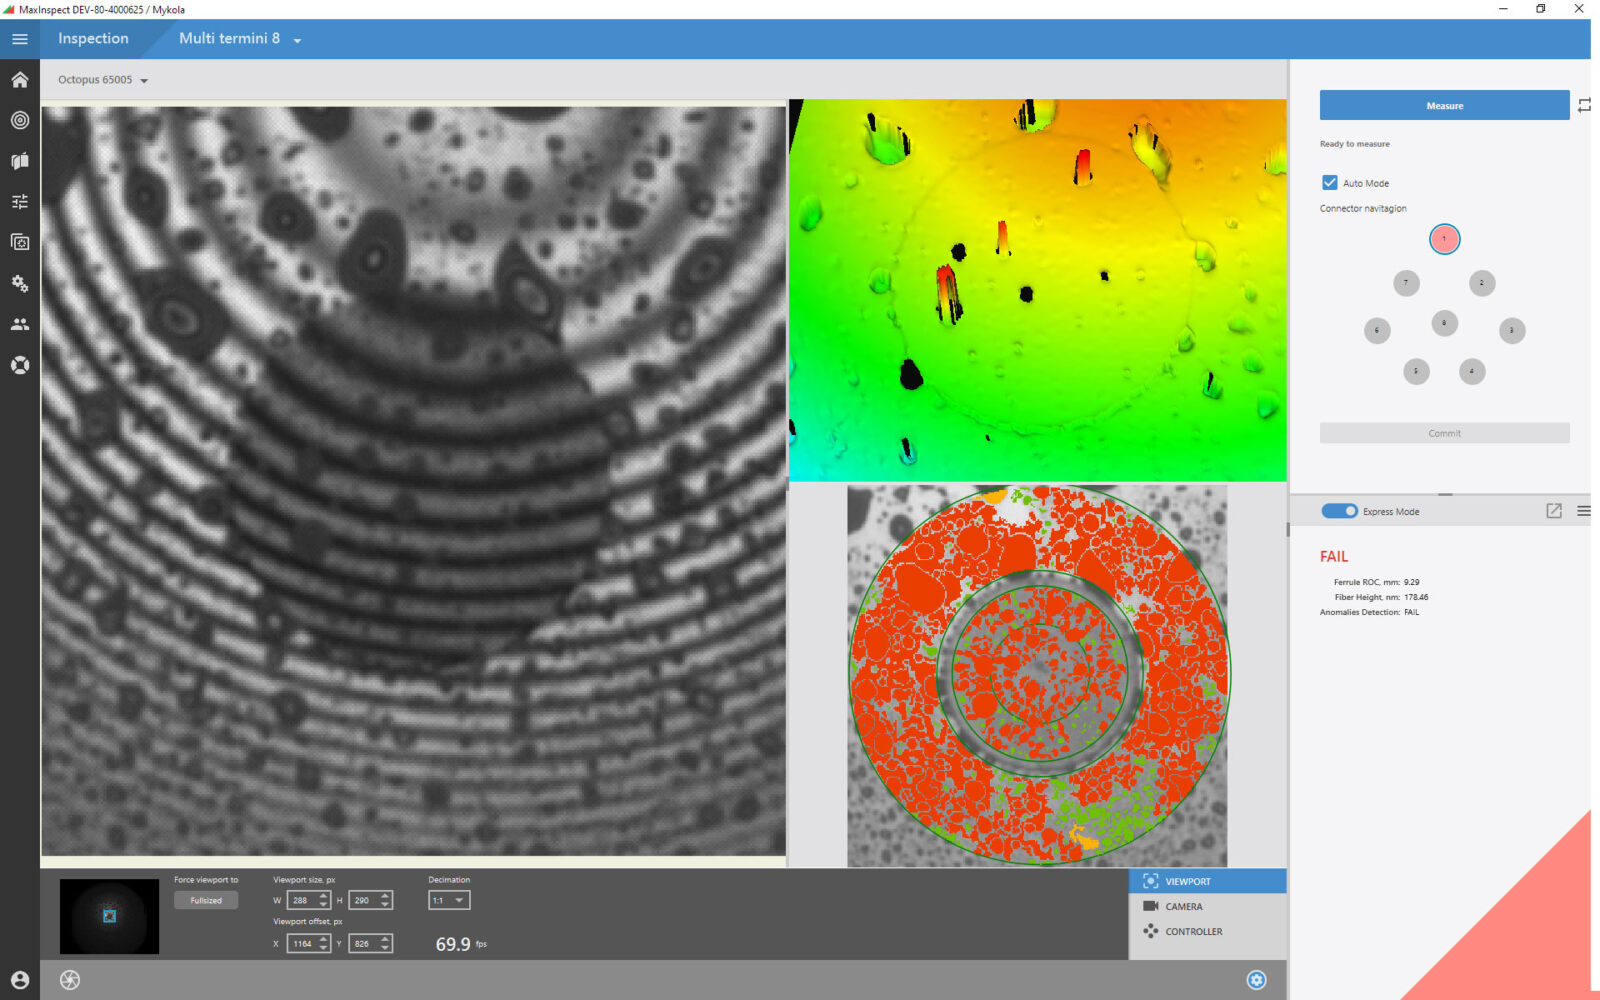Image resolution: width=1600 pixels, height=1000 pixels.
Task: Click the blue gear icon at bottom right
Action: [x=1257, y=979]
